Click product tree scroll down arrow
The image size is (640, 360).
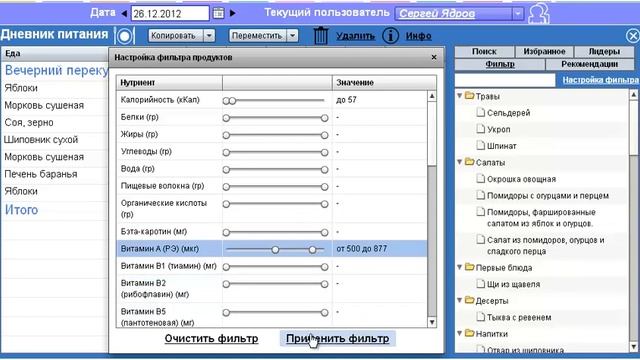(x=633, y=347)
